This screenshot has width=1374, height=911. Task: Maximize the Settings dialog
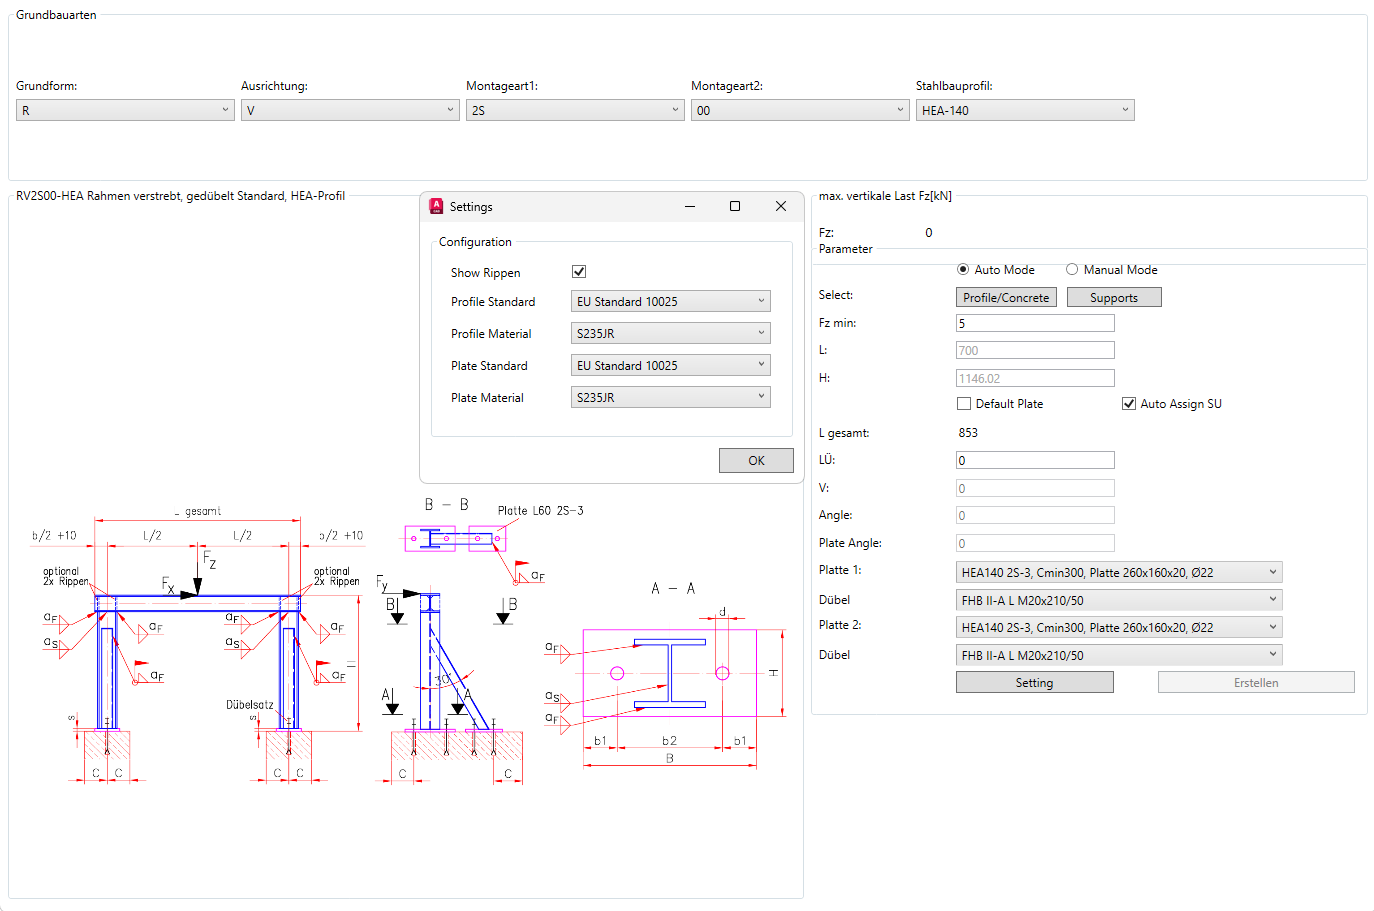(x=735, y=206)
